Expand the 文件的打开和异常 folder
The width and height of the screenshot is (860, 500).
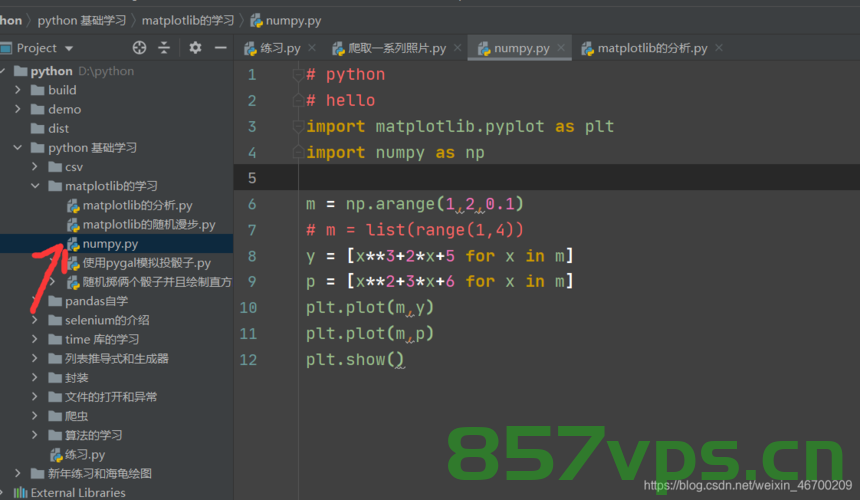35,397
